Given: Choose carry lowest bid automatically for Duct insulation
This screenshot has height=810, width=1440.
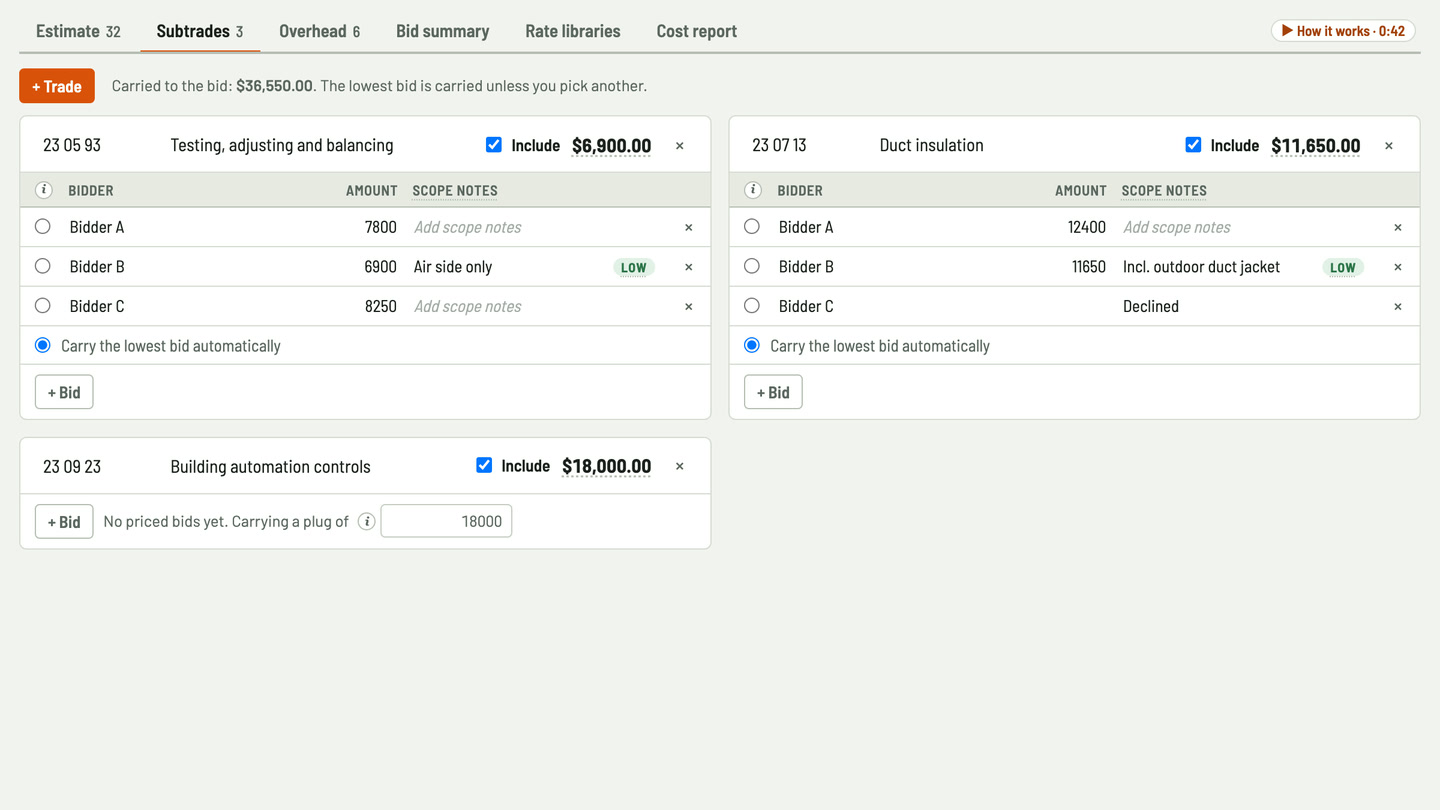Looking at the screenshot, I should click(x=752, y=345).
